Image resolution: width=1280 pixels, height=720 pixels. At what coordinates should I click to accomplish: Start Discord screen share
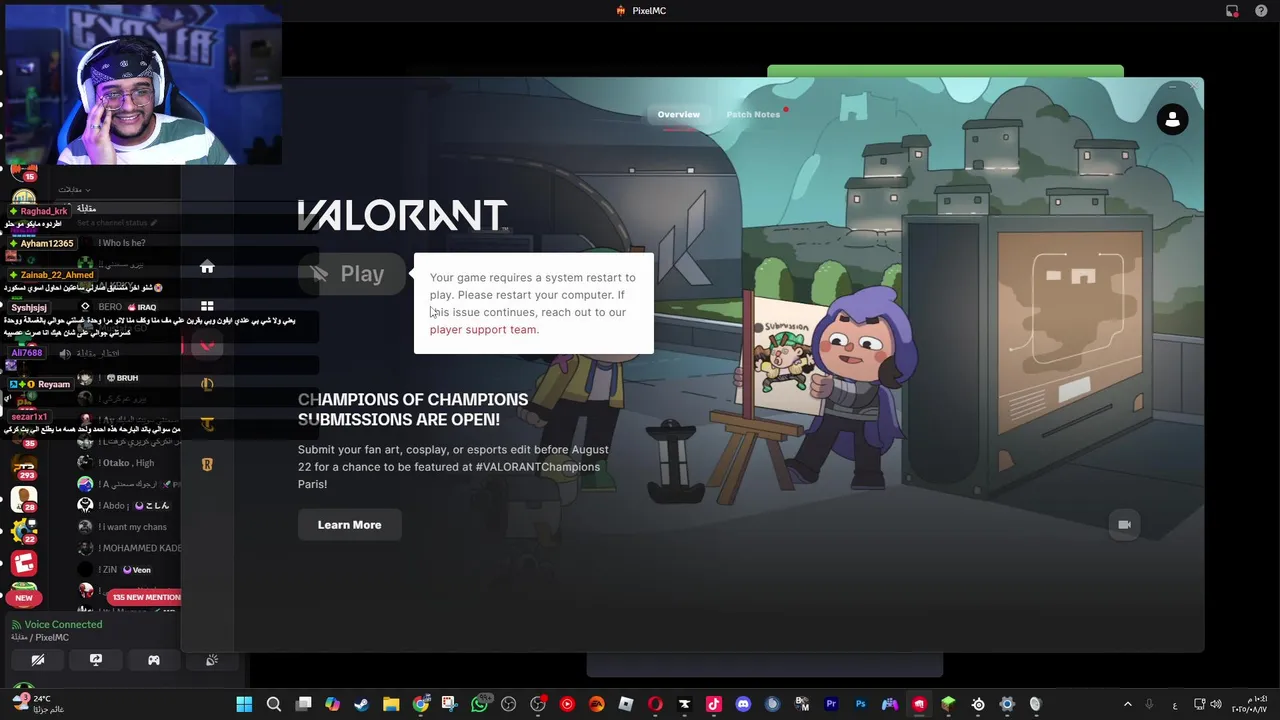pyautogui.click(x=96, y=660)
